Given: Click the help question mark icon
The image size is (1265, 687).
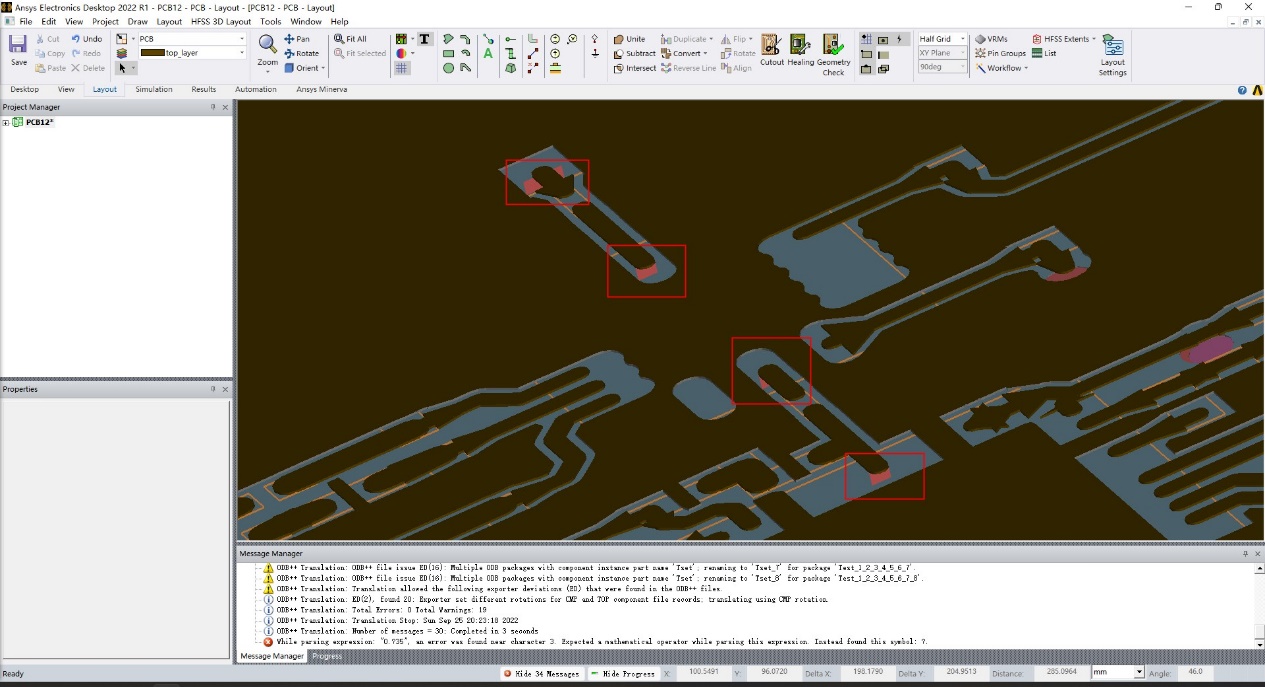Looking at the screenshot, I should pyautogui.click(x=1242, y=89).
